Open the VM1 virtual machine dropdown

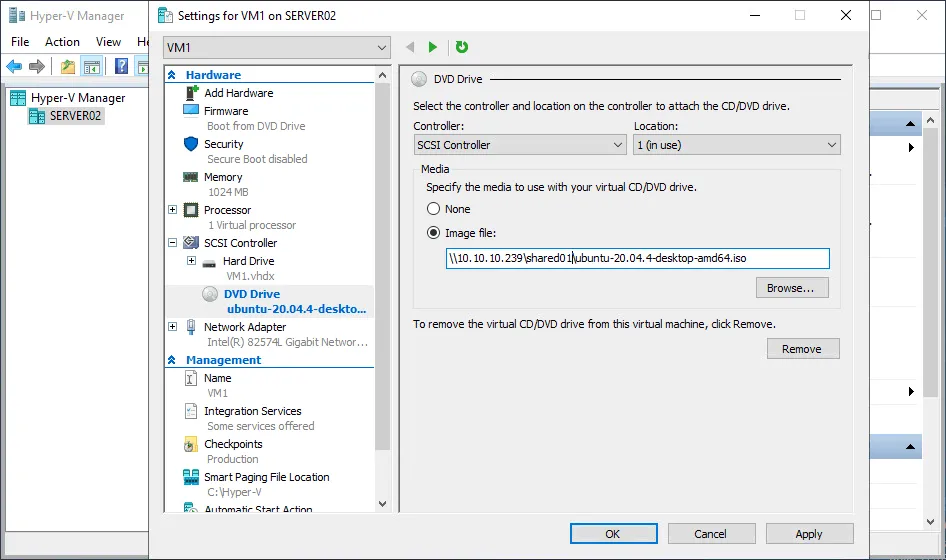[277, 47]
